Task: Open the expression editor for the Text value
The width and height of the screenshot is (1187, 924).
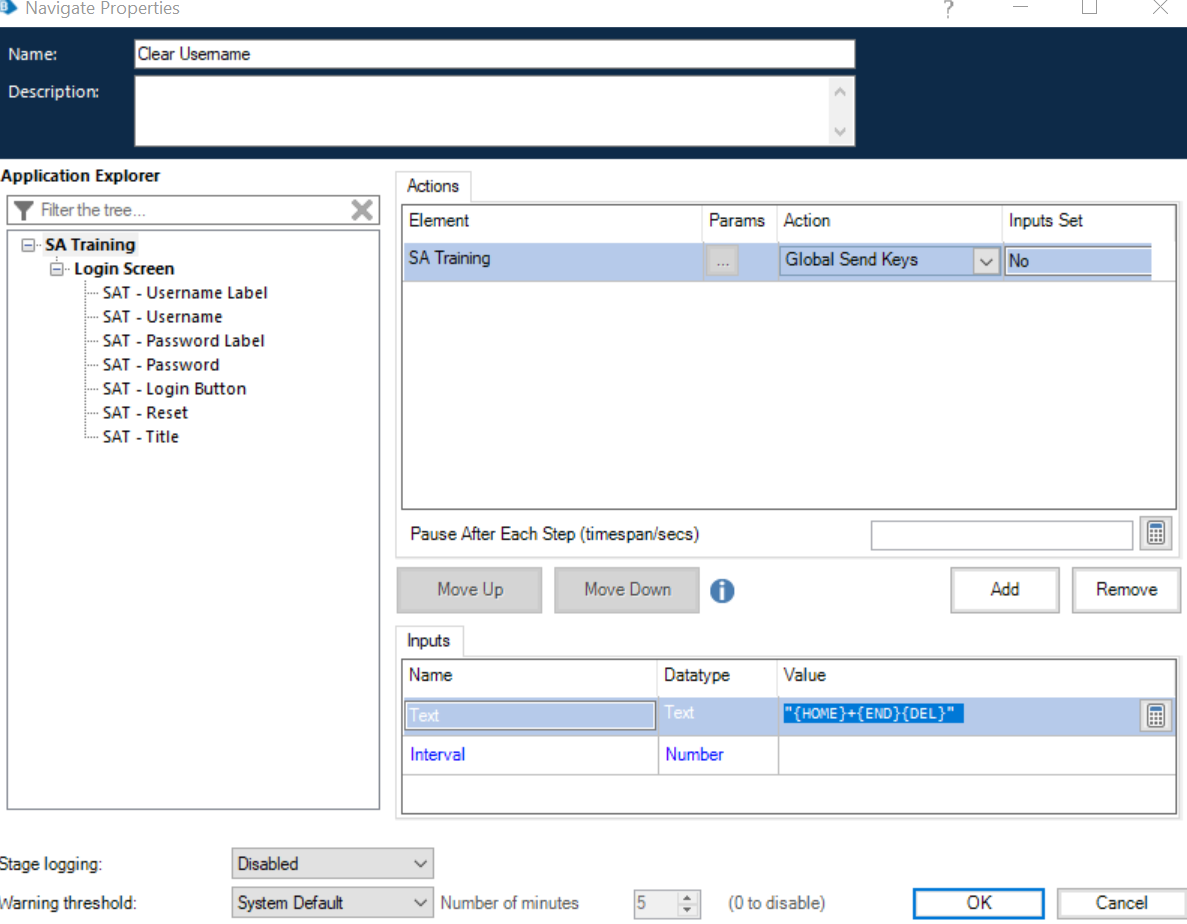Action: 1155,714
